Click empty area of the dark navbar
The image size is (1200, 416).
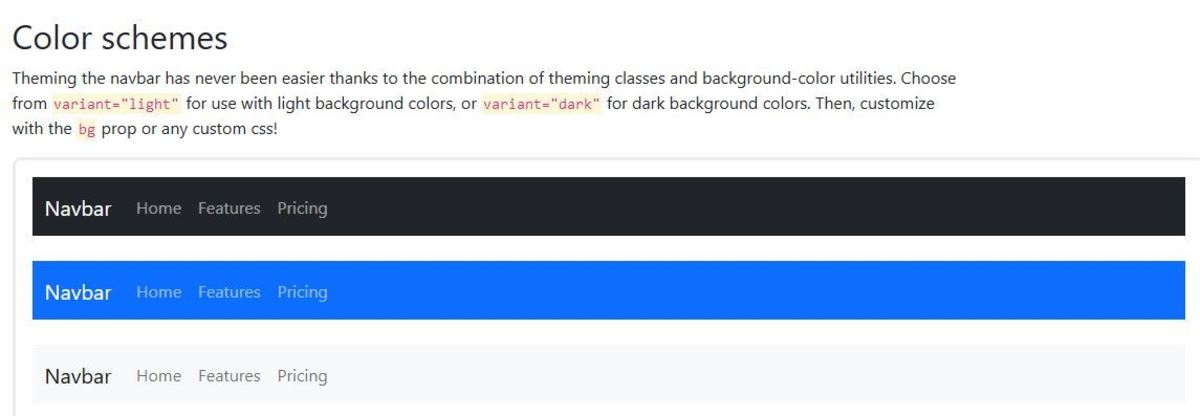750,207
